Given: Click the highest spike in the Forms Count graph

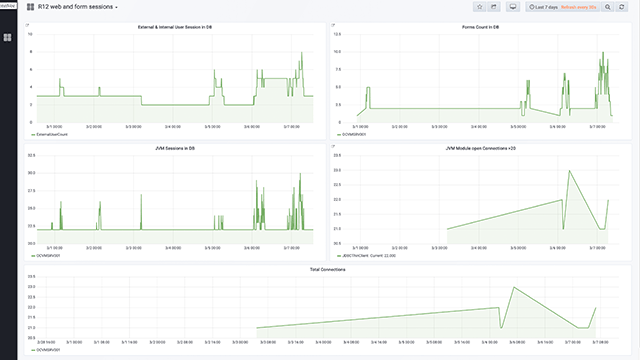Looking at the screenshot, I should click(x=603, y=52).
